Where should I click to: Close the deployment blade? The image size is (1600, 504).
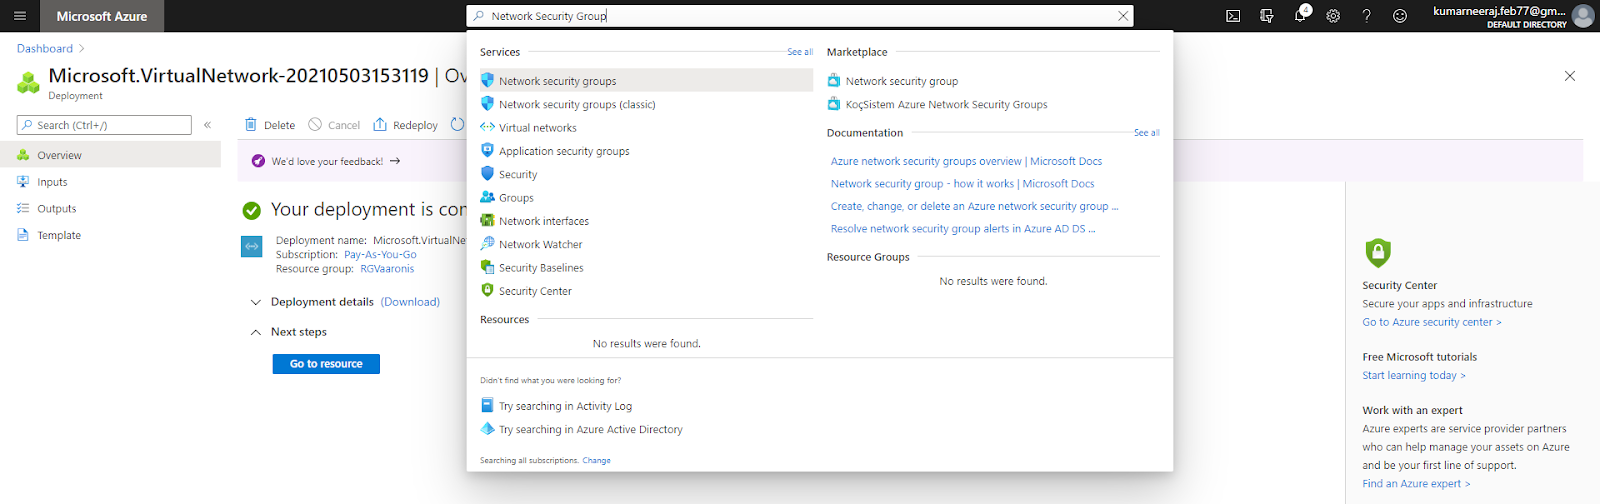click(1570, 76)
